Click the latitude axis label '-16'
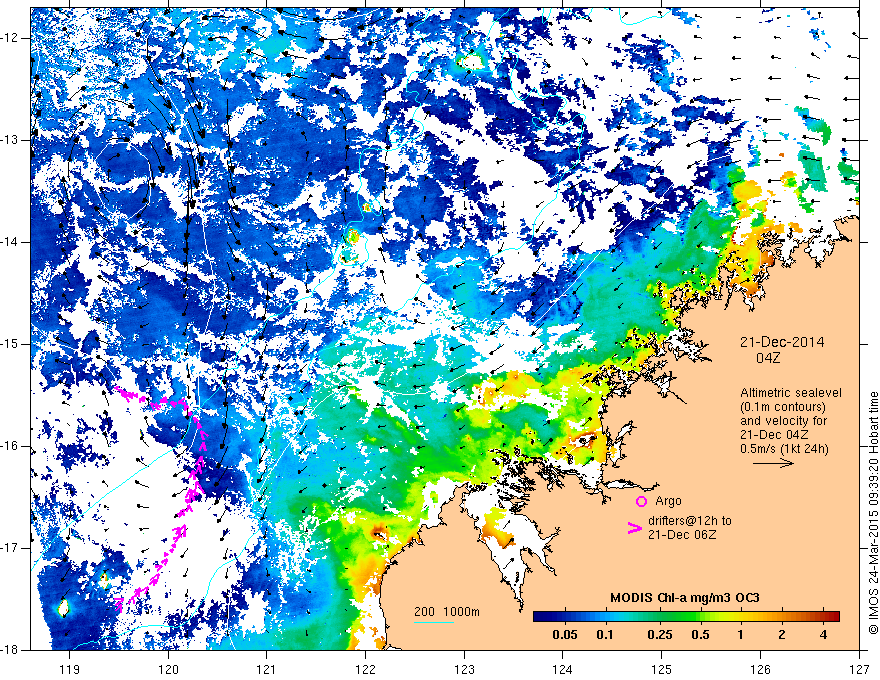Screen dimensions: 880x680 (x=11, y=446)
